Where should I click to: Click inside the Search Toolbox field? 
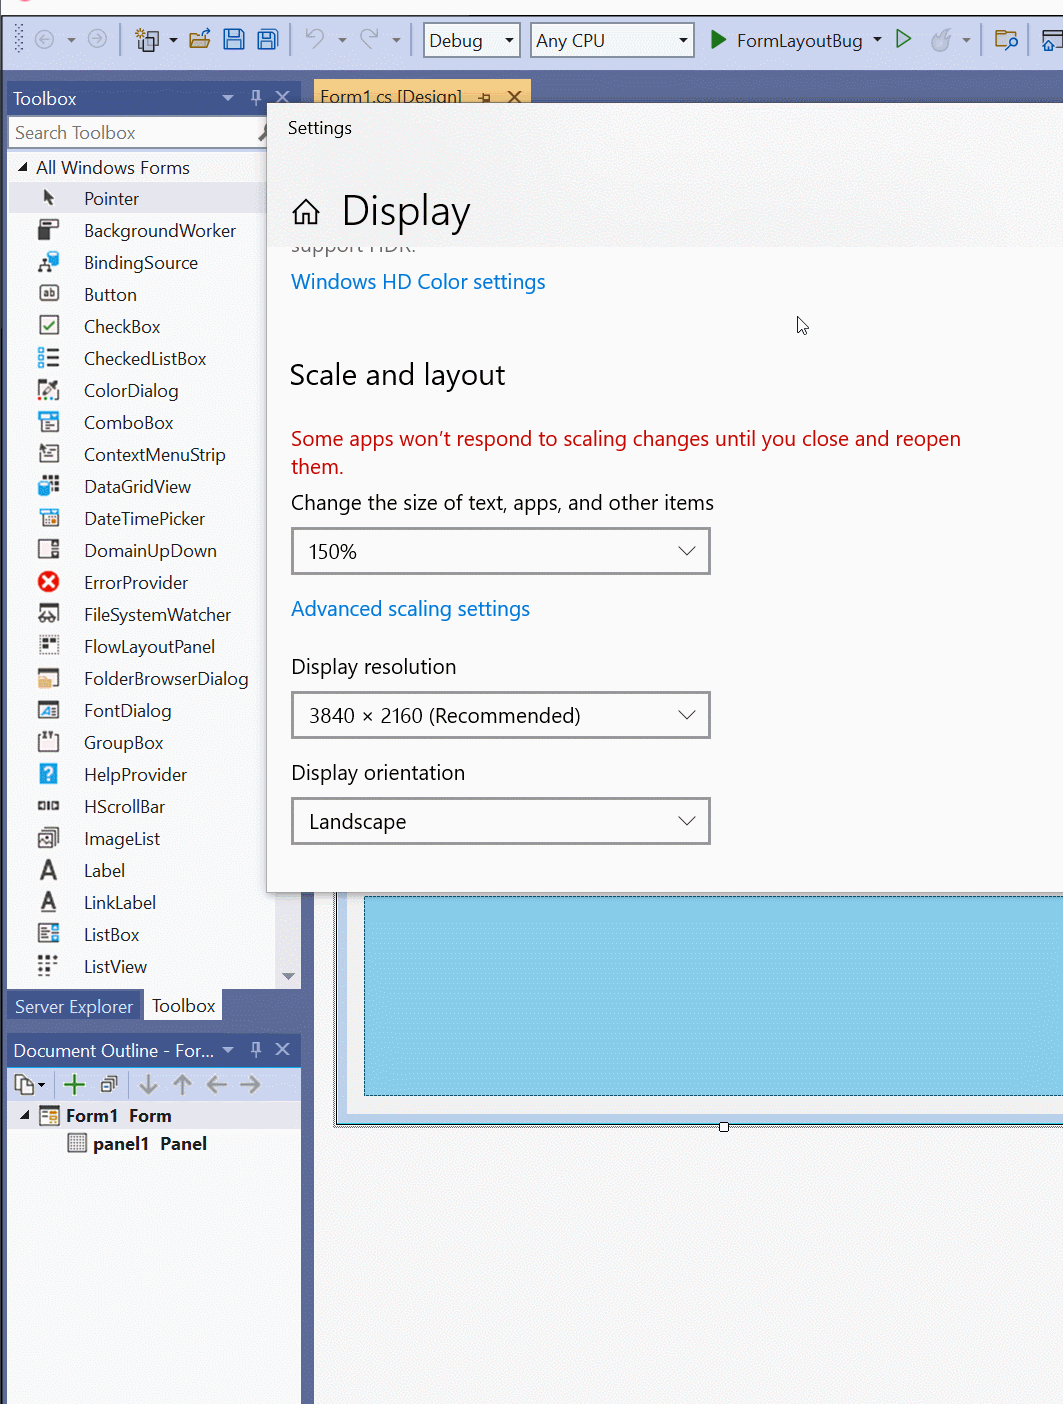[x=120, y=132]
